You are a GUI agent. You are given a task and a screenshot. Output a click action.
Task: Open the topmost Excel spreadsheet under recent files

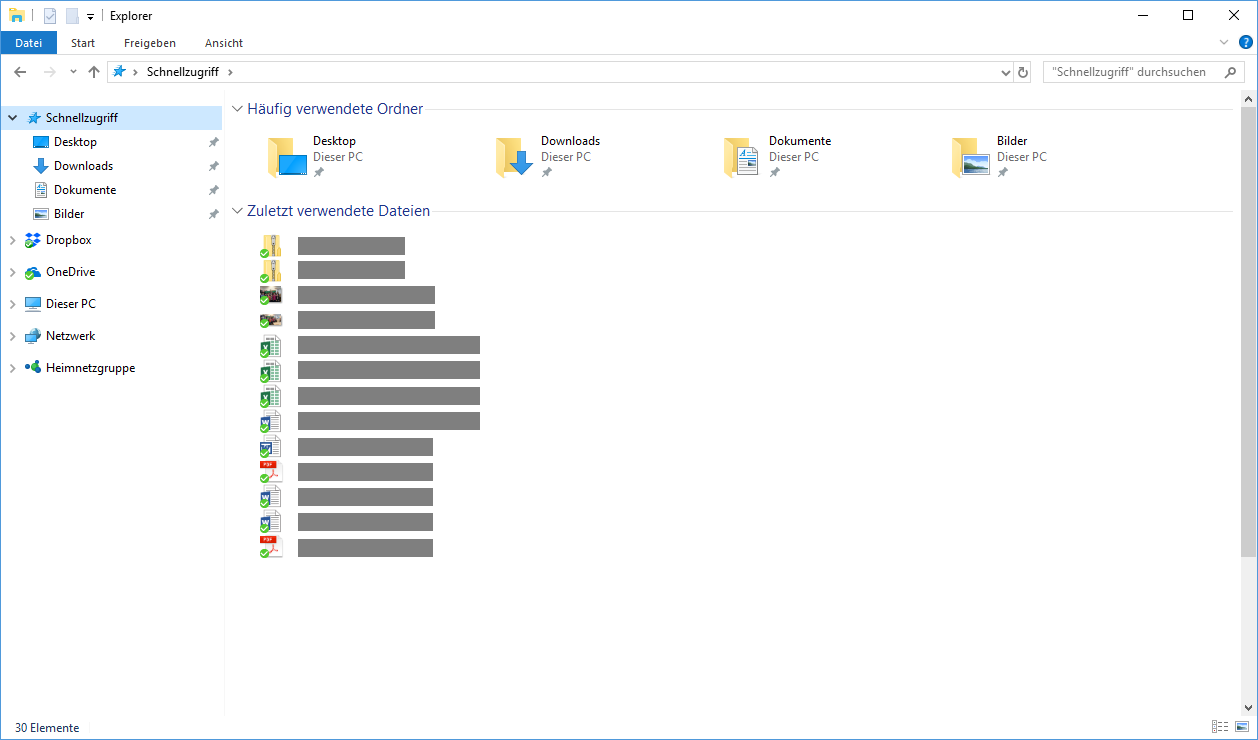[388, 345]
